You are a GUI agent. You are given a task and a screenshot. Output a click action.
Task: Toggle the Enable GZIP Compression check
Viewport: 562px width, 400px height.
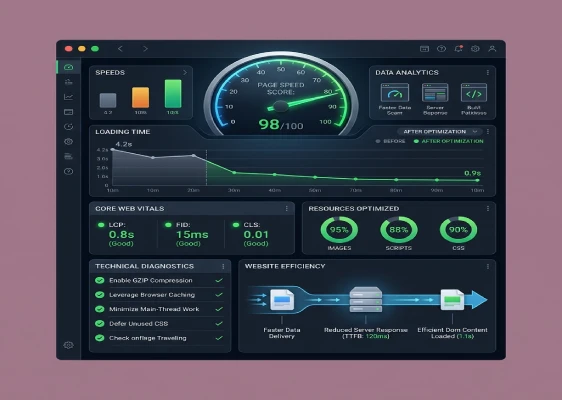pyautogui.click(x=100, y=280)
